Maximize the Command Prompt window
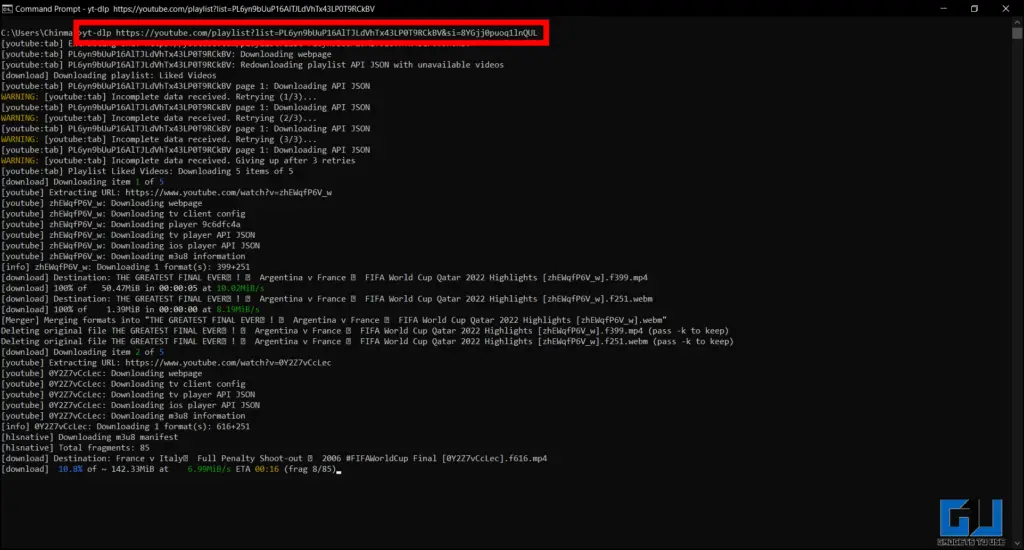This screenshot has width=1024, height=550. [x=974, y=8]
